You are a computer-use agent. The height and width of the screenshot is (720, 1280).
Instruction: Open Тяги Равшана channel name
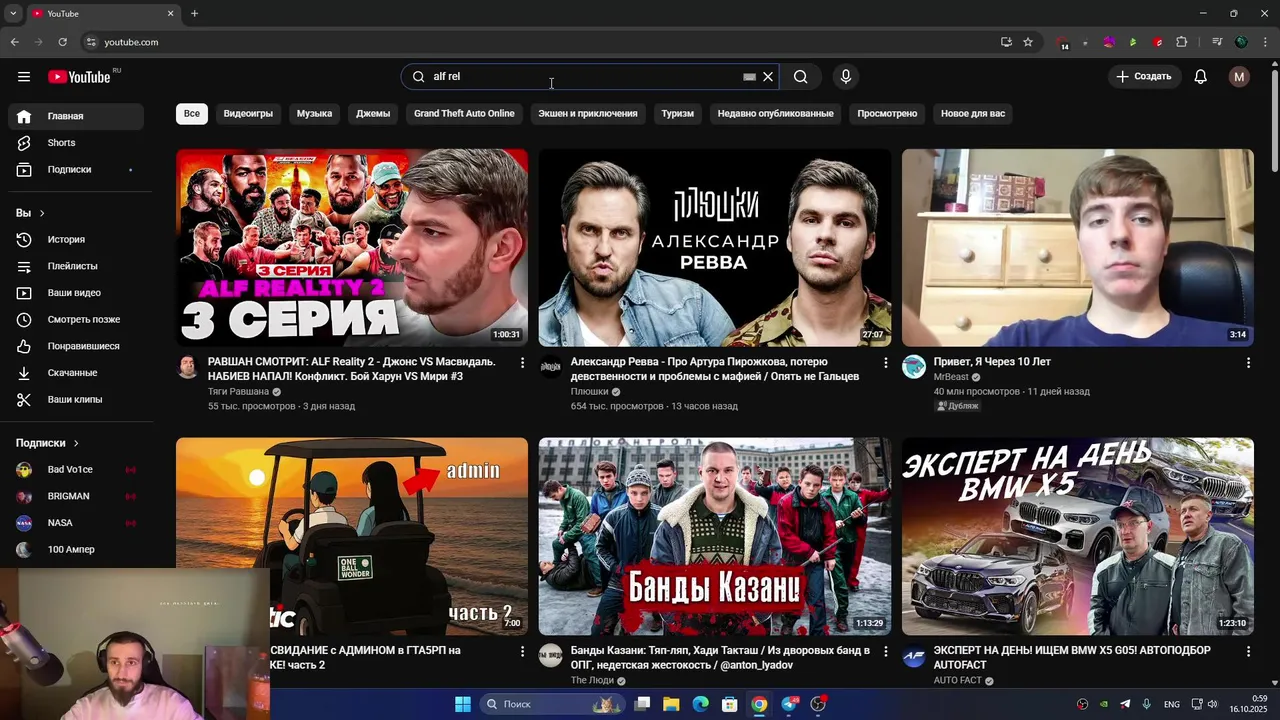[238, 392]
